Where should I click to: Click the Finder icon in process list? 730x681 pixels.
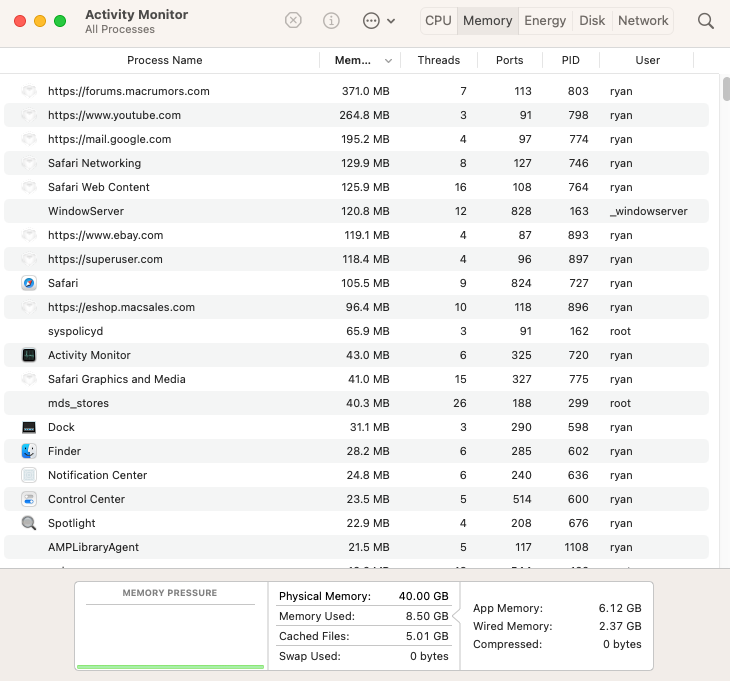pyautogui.click(x=29, y=451)
